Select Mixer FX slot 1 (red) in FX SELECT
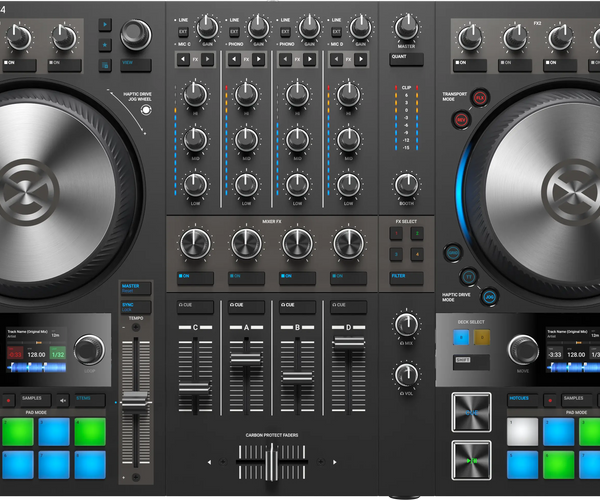600x500 pixels. click(396, 233)
